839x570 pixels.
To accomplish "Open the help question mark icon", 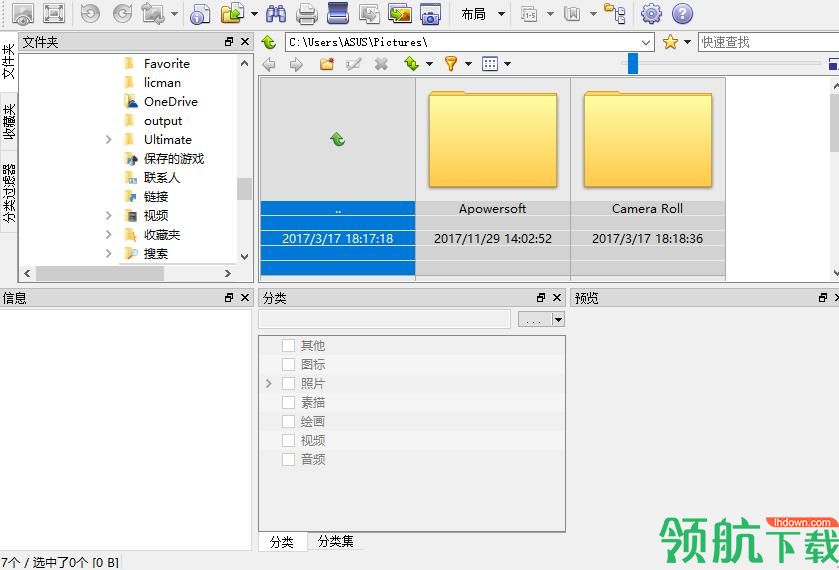I will (682, 14).
